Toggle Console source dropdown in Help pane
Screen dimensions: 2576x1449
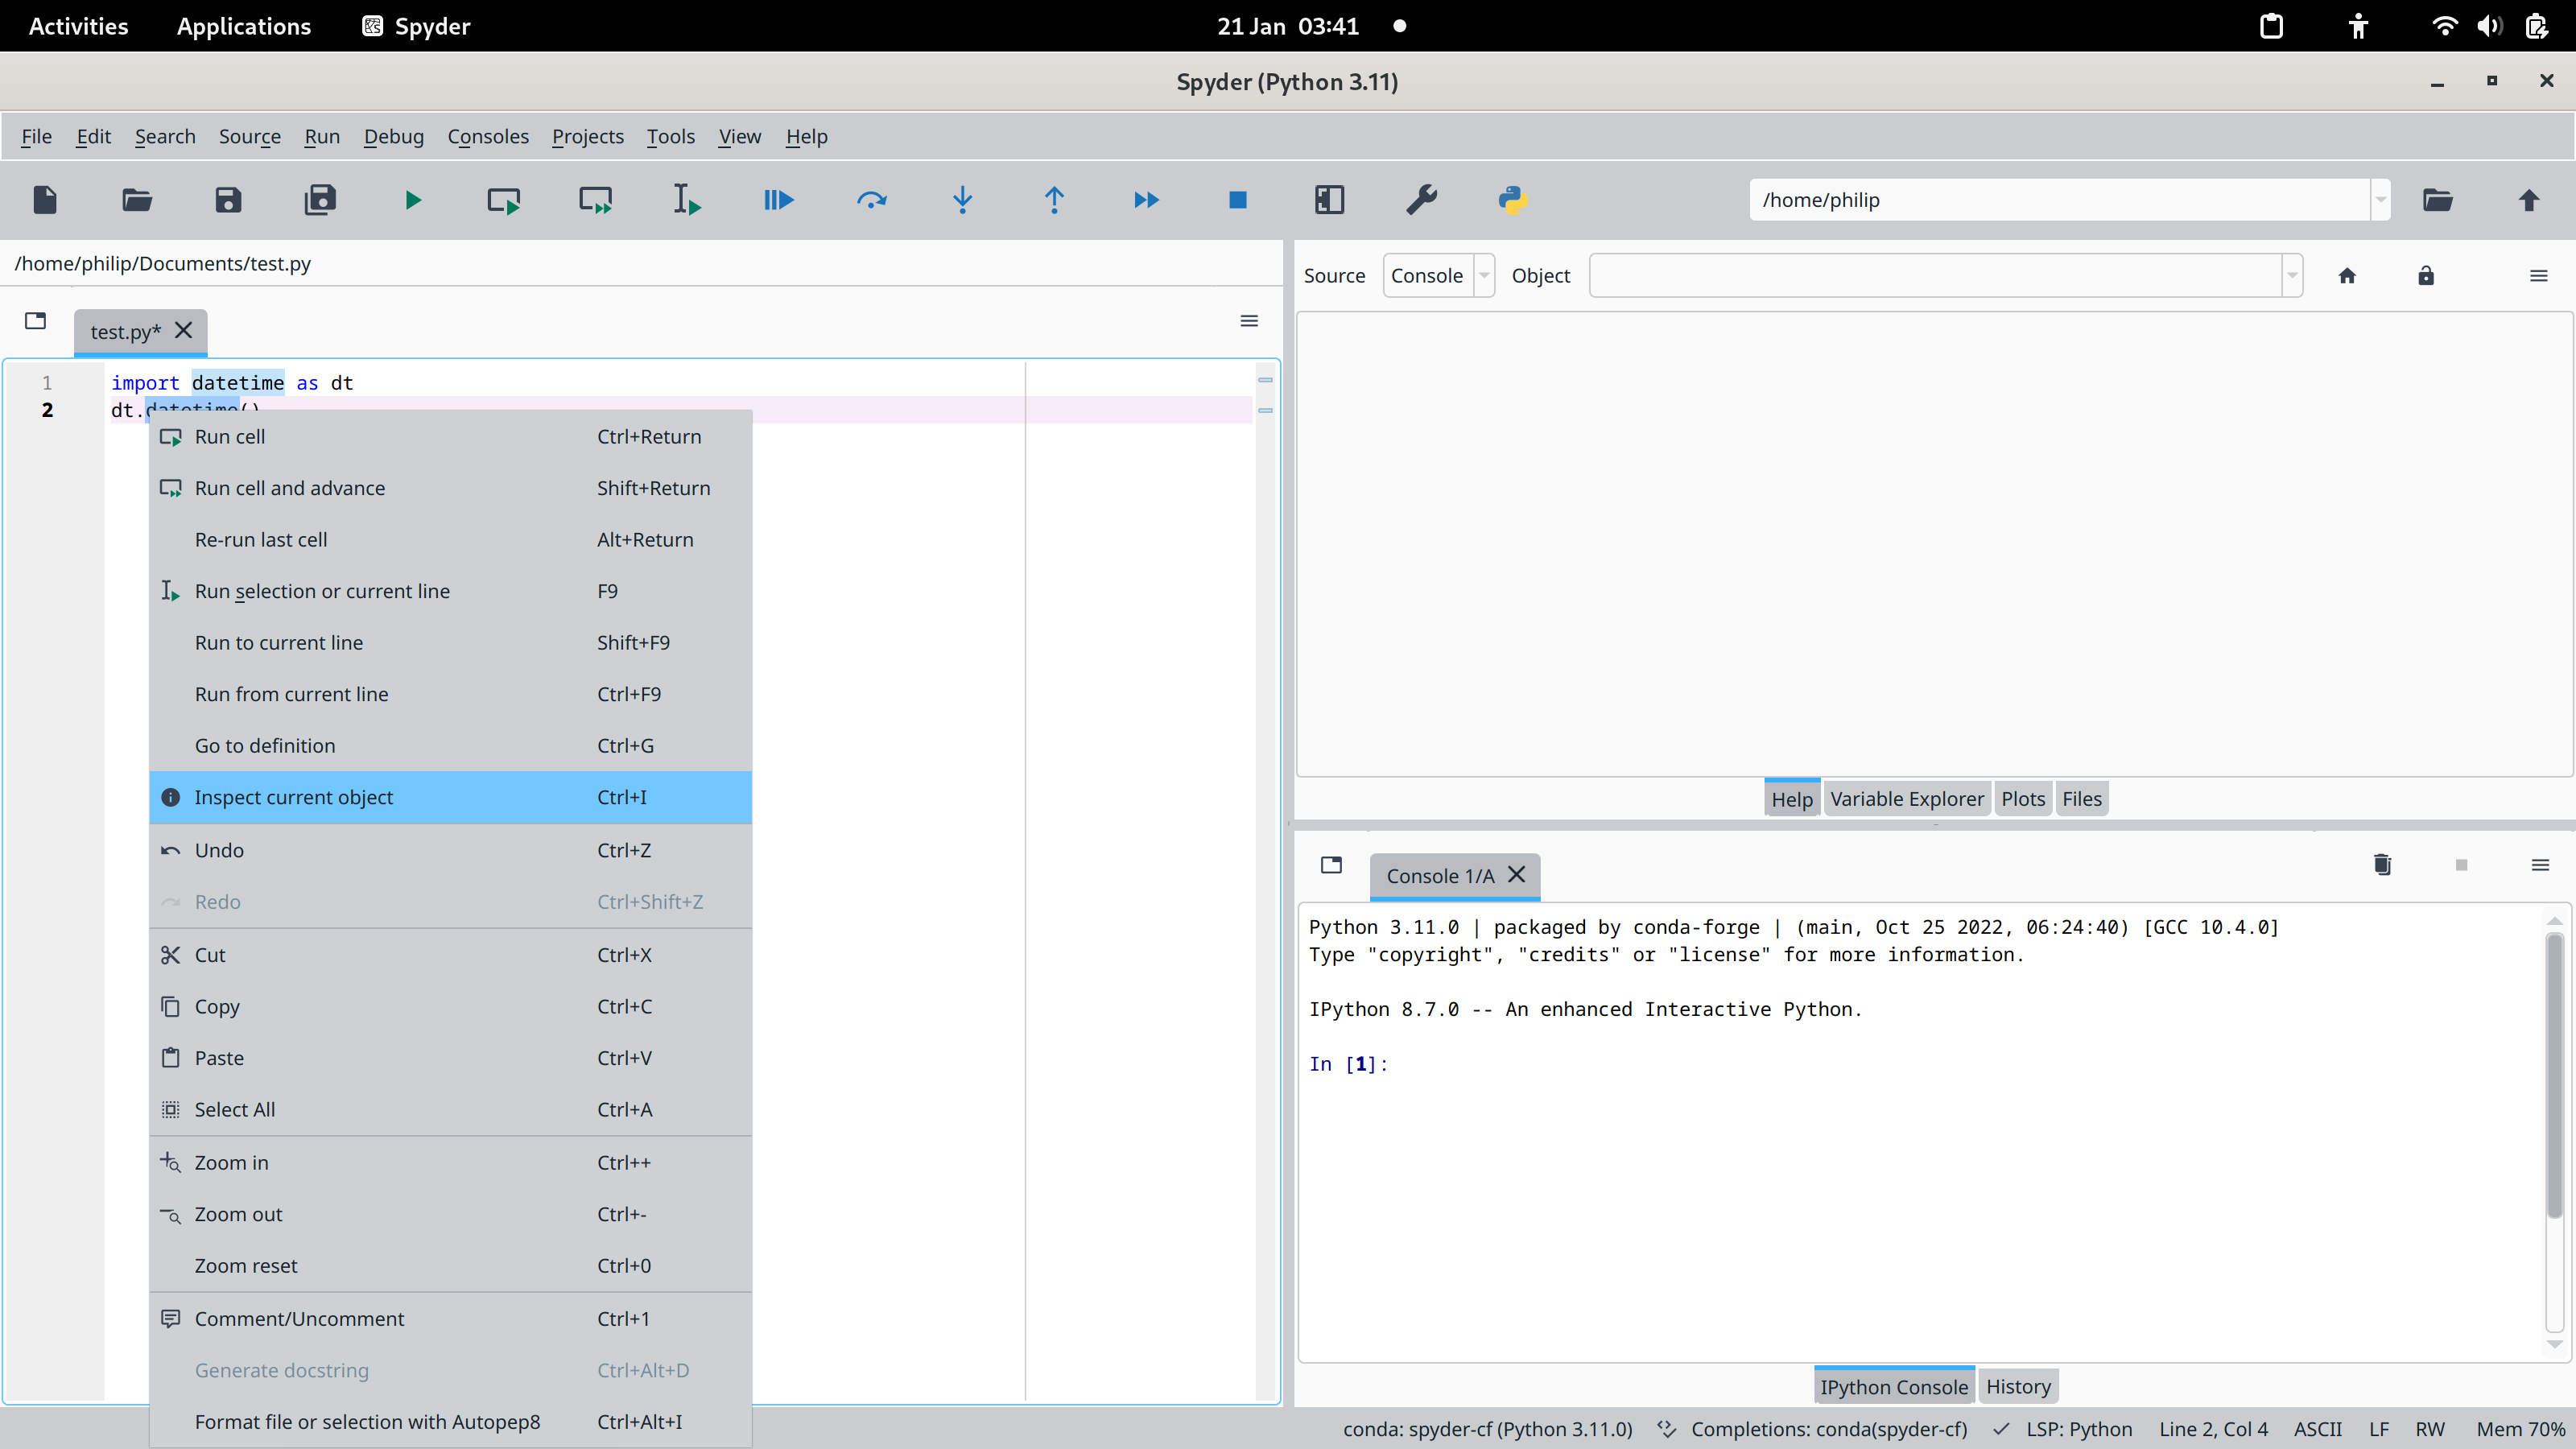point(1484,275)
